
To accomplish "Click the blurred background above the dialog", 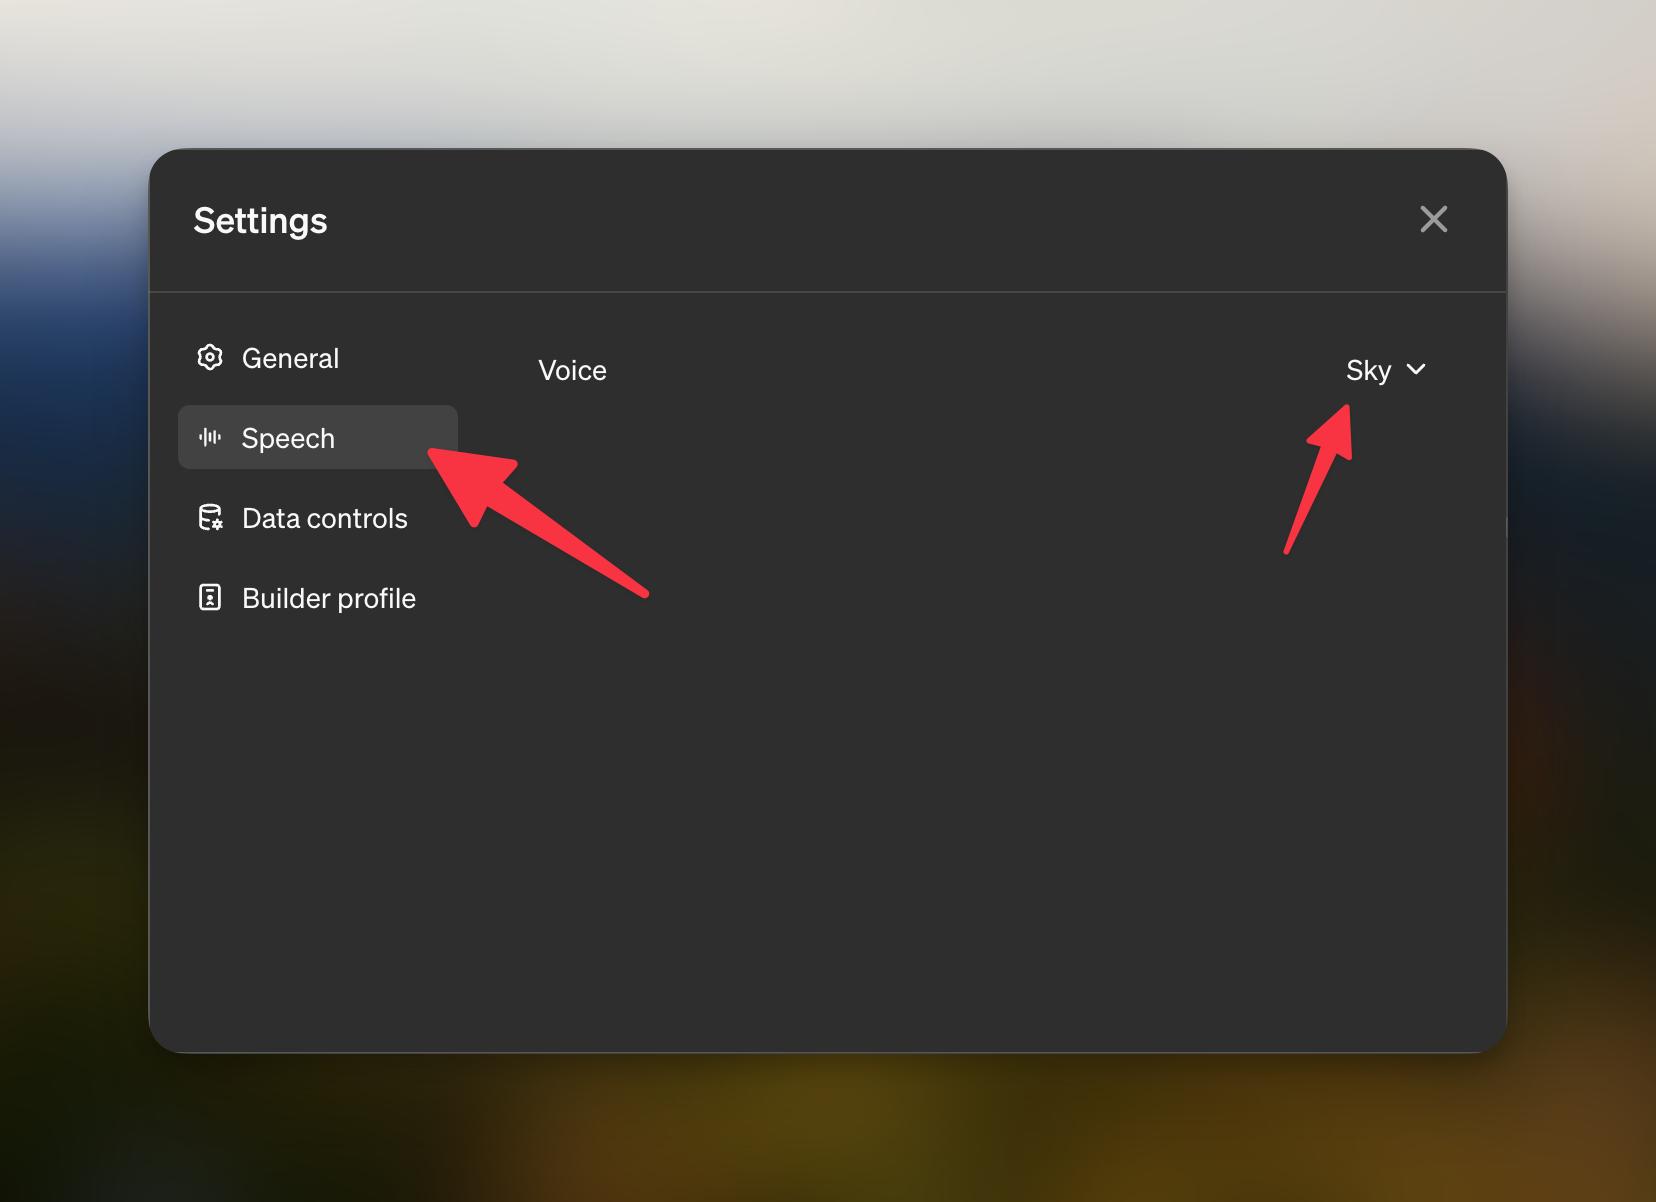I will pos(828,70).
